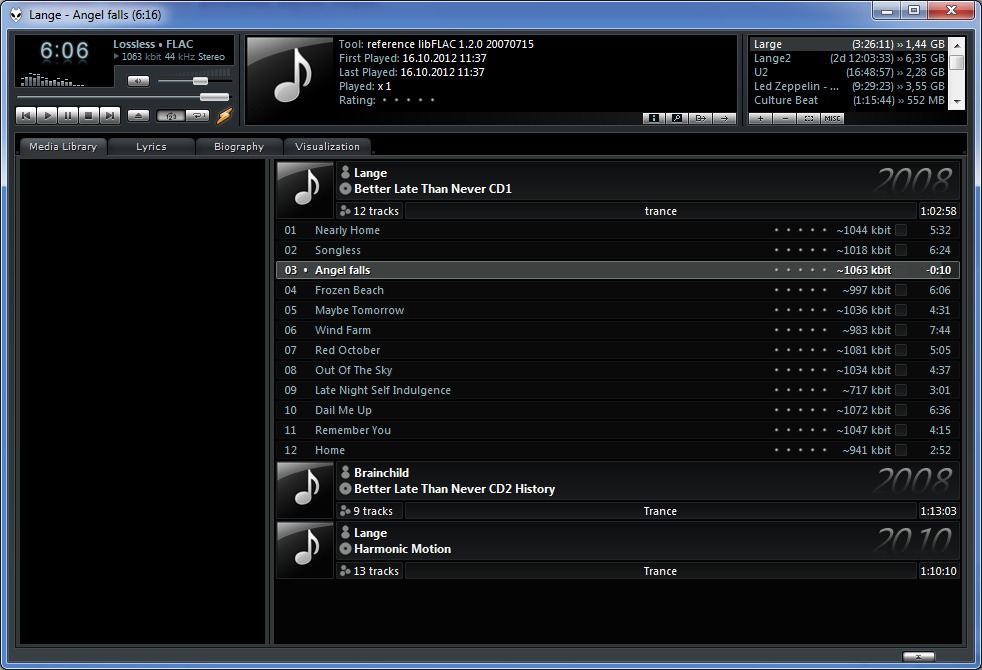Image resolution: width=982 pixels, height=670 pixels.
Task: Click the Better Late Than Never CD1 album cover
Action: tap(305, 190)
